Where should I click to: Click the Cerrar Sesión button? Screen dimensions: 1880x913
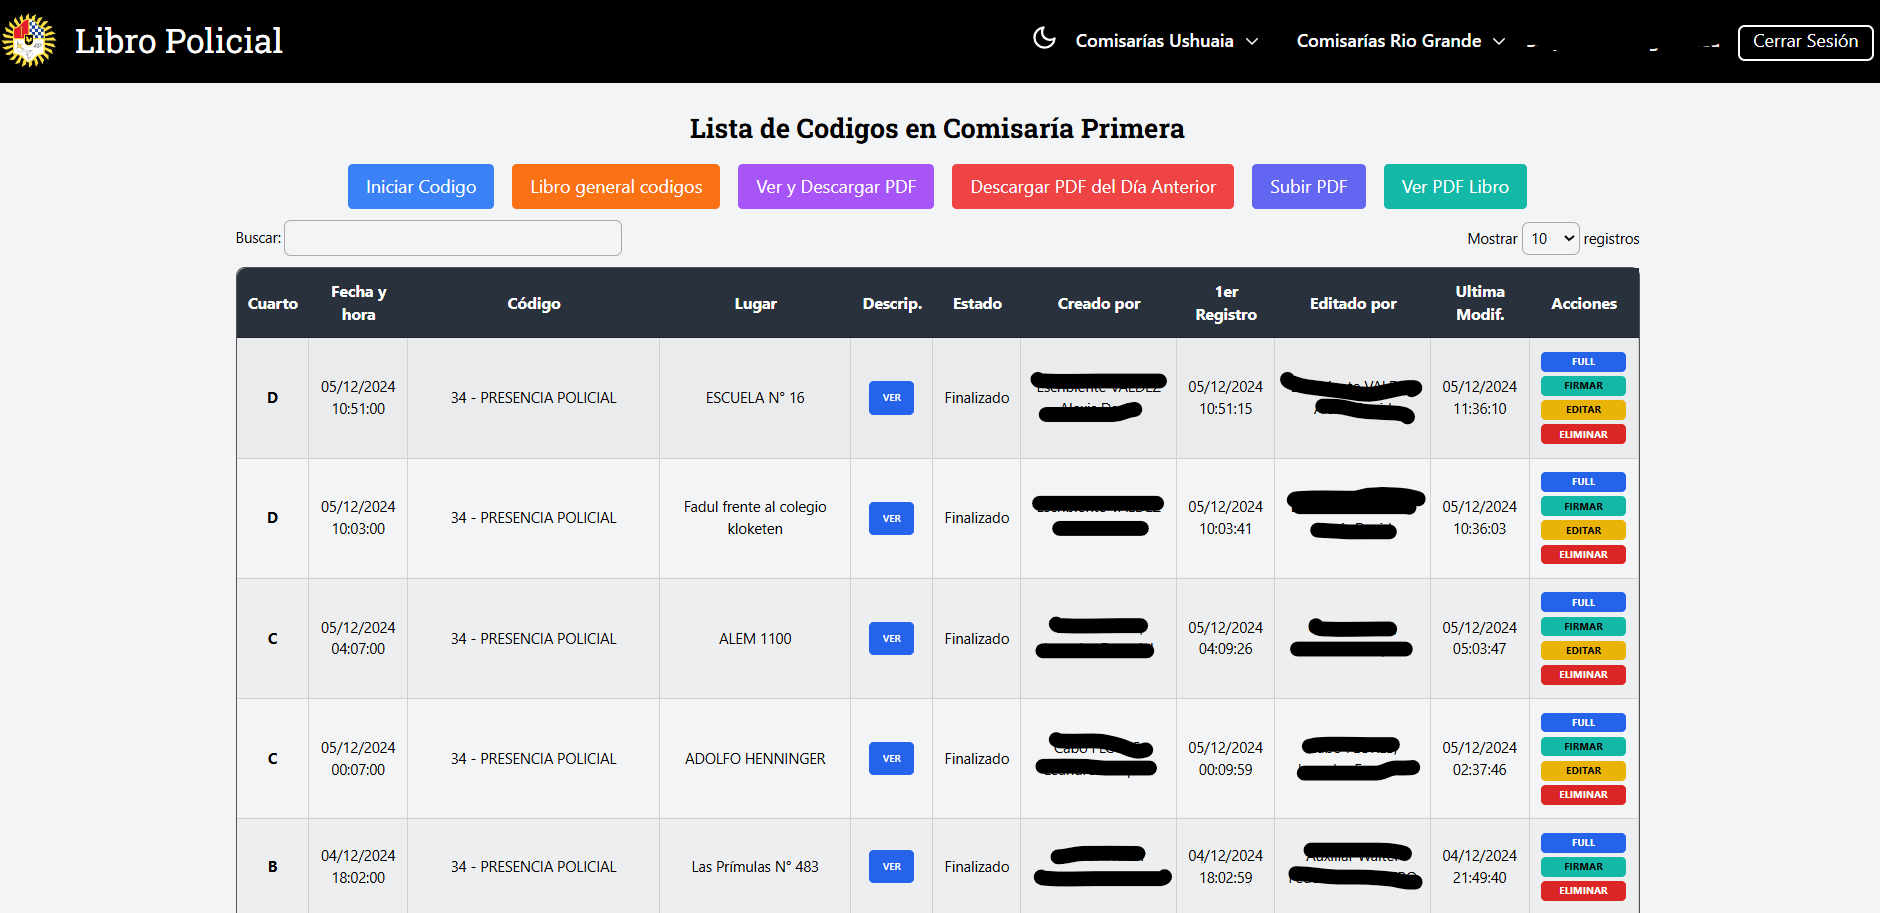[x=1804, y=42]
